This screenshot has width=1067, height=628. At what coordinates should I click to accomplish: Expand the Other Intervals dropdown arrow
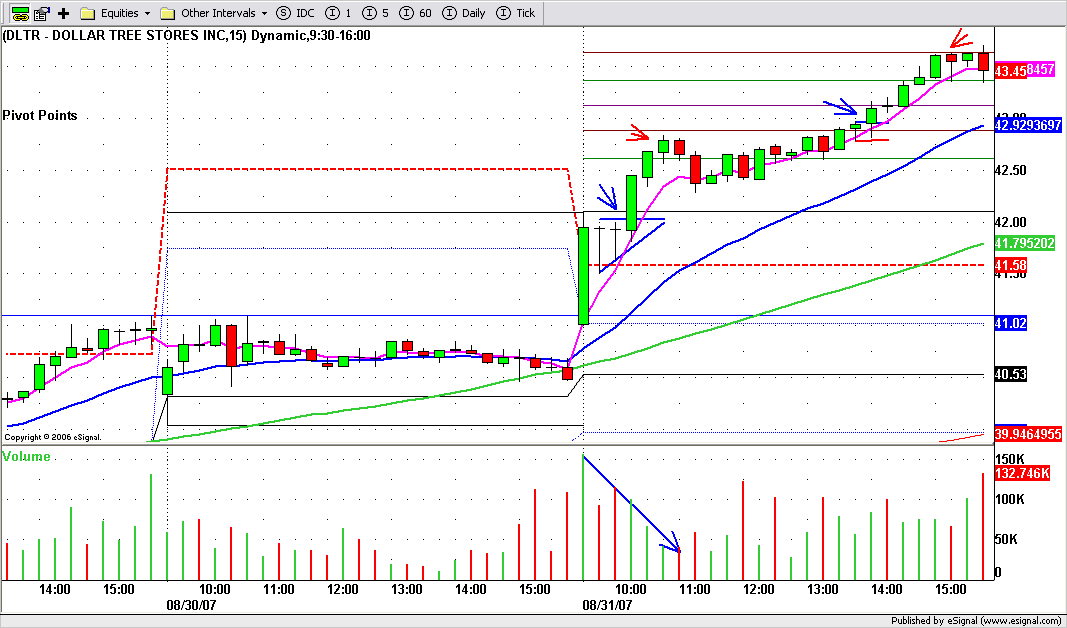click(265, 14)
